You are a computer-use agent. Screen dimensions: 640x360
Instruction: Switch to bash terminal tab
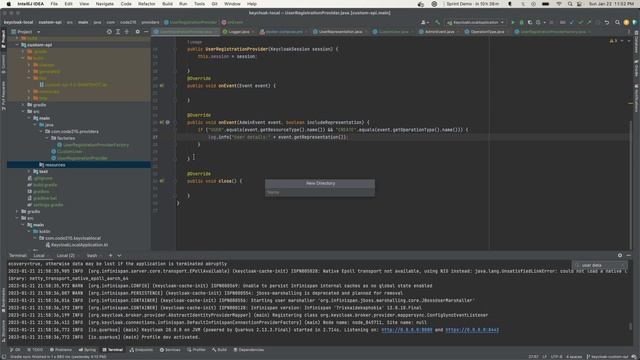click(x=92, y=256)
